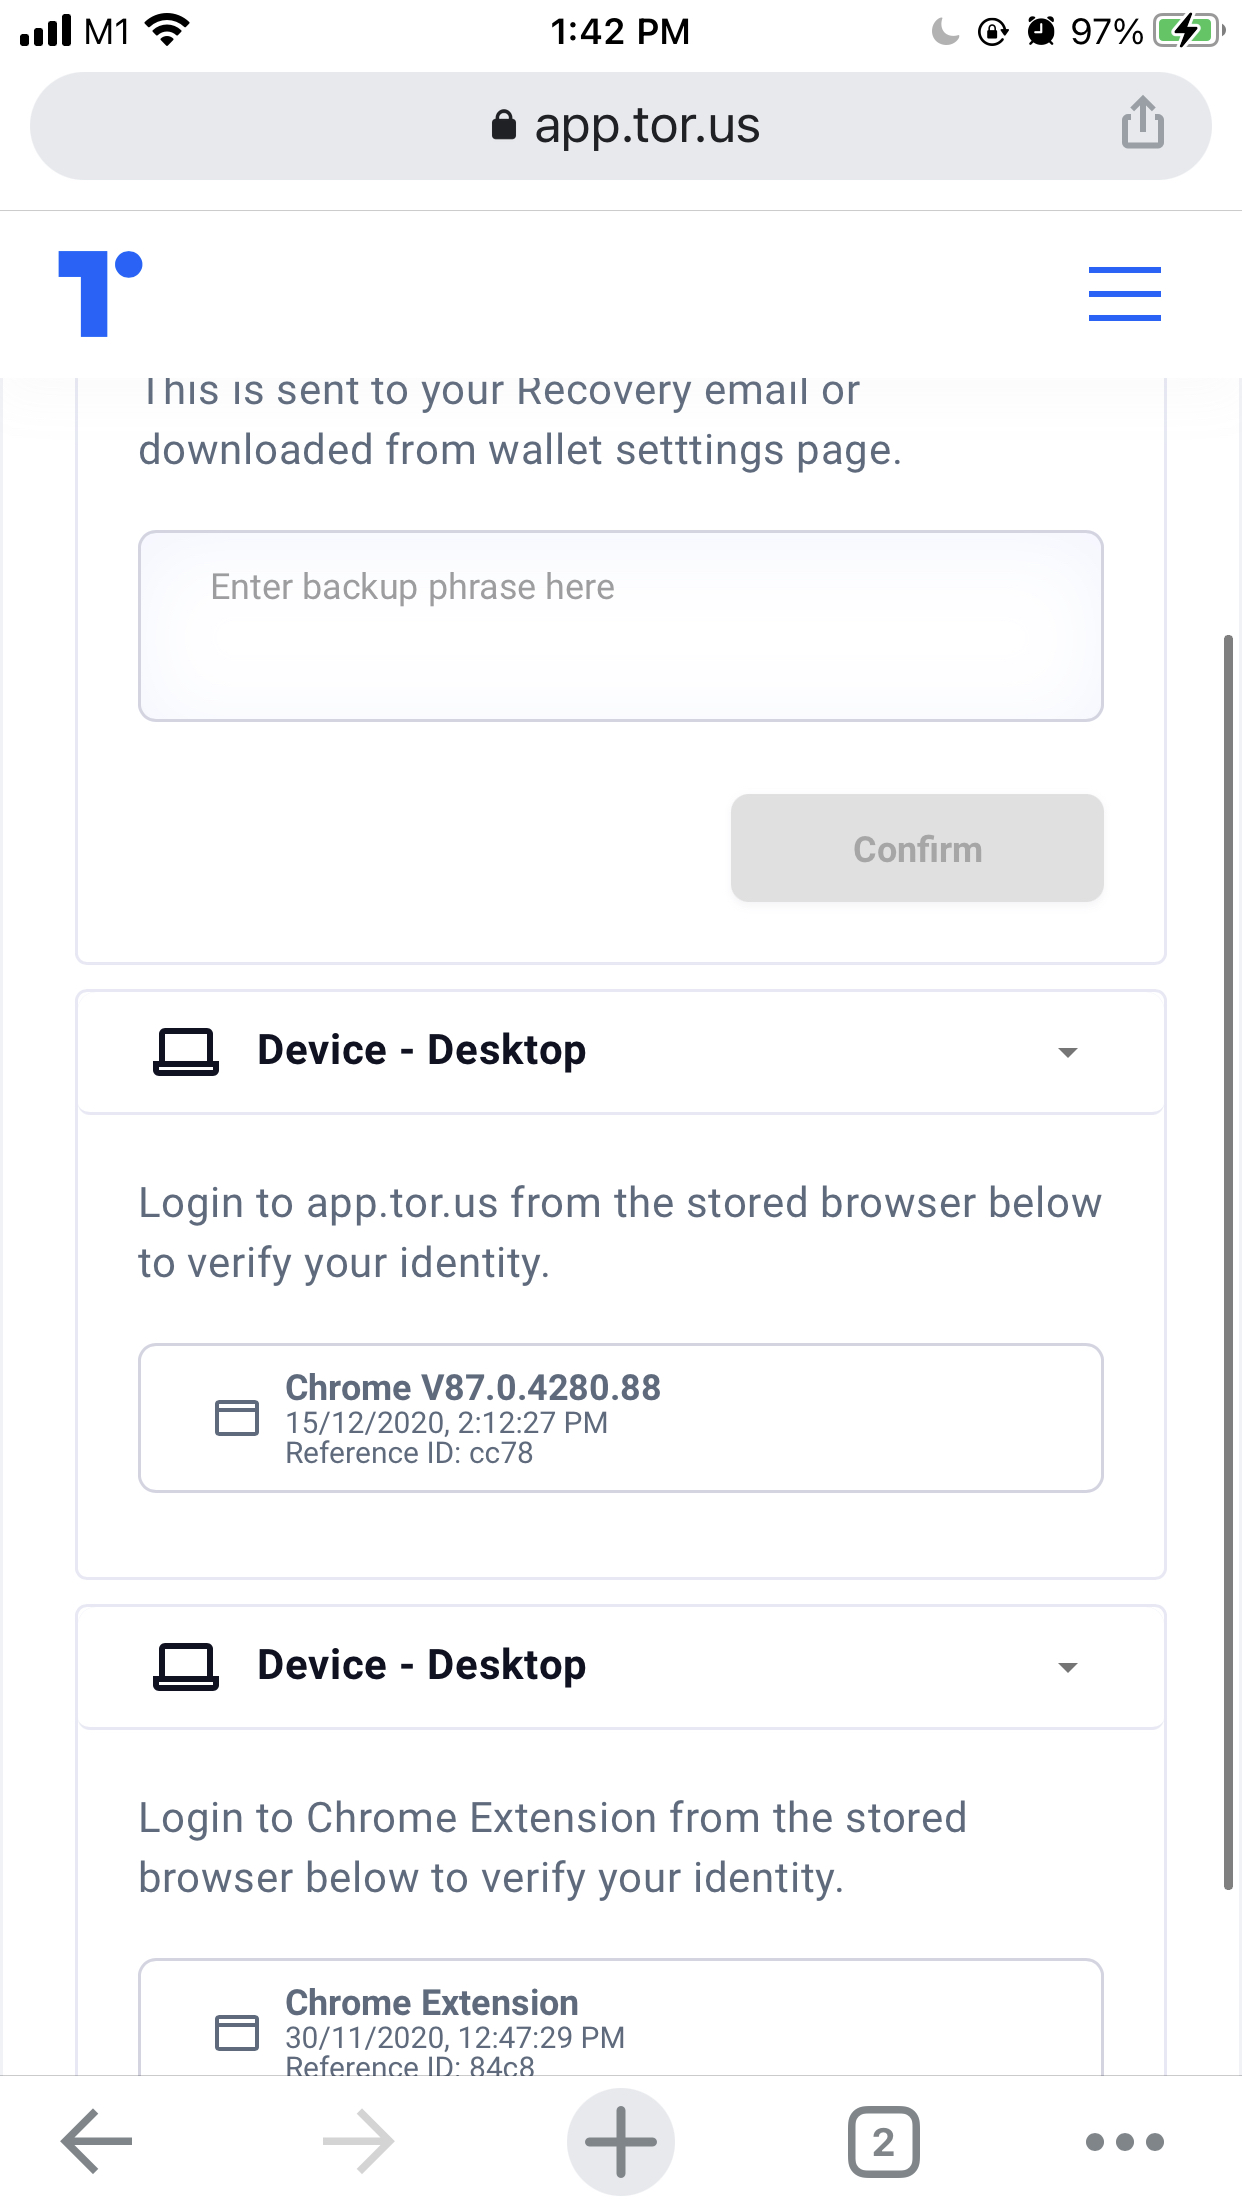This screenshot has height=2208, width=1242.
Task: Open the Safari more options menu
Action: tap(1124, 2141)
